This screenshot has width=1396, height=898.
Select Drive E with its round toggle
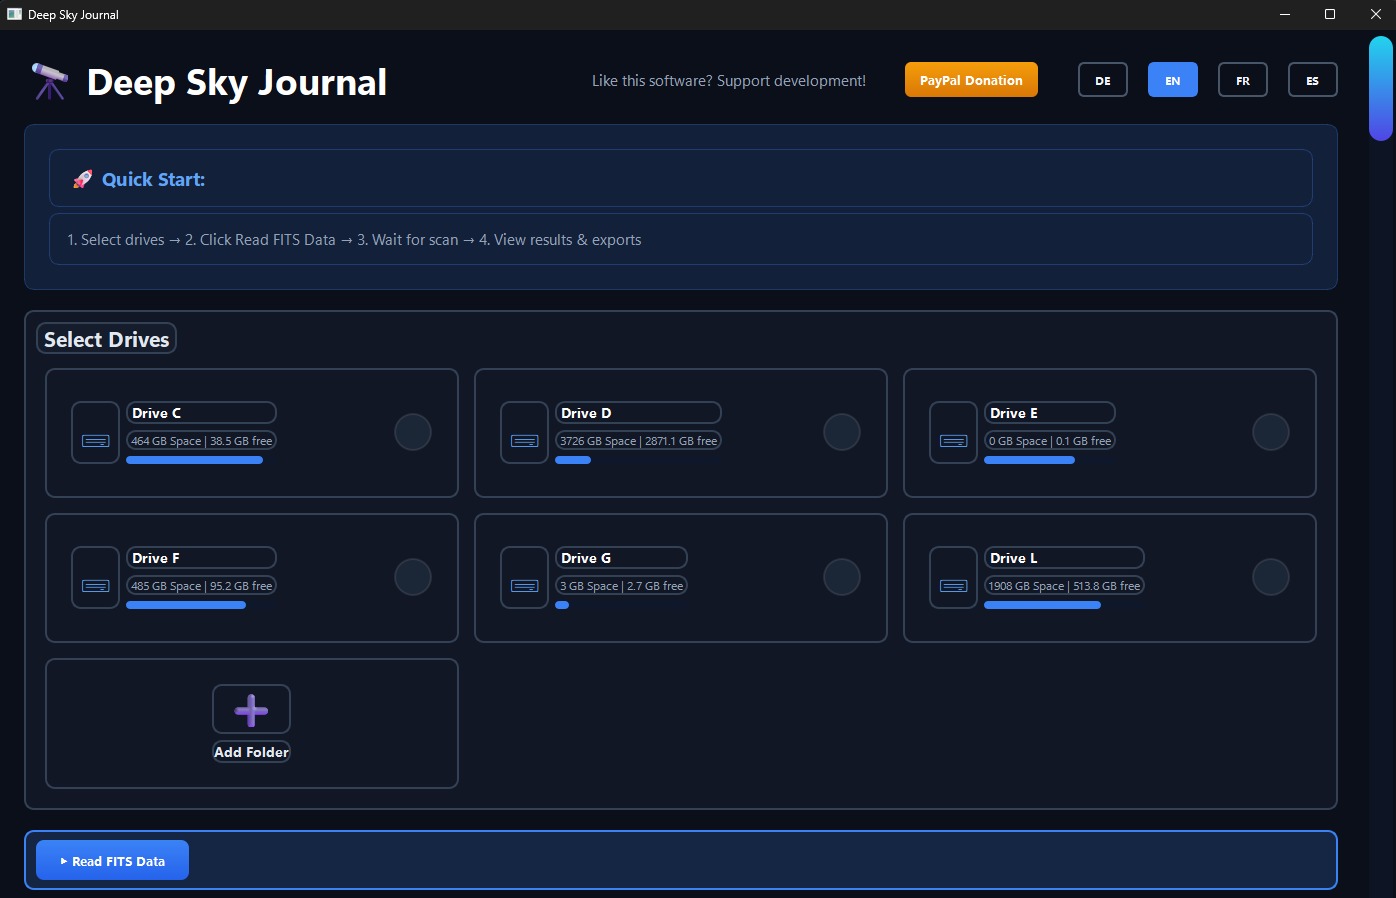1271,432
